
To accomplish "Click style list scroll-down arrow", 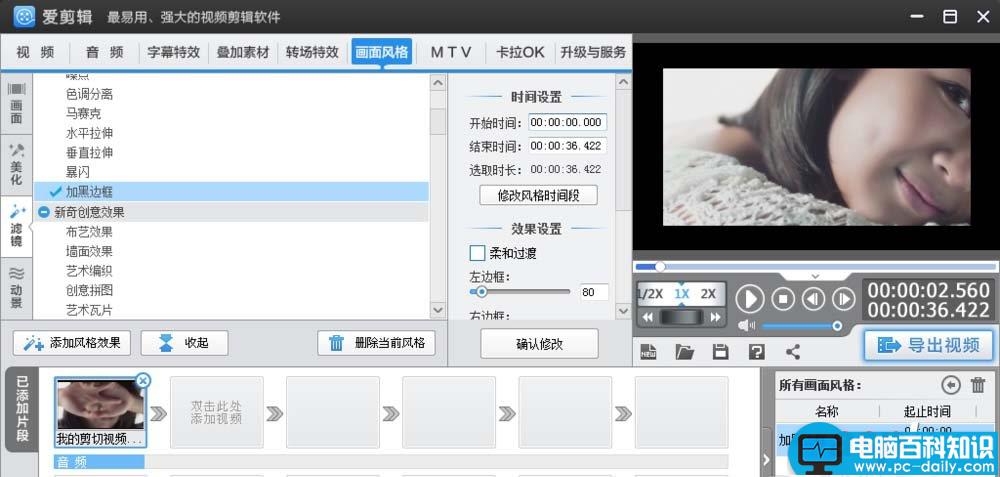I will pyautogui.click(x=438, y=310).
